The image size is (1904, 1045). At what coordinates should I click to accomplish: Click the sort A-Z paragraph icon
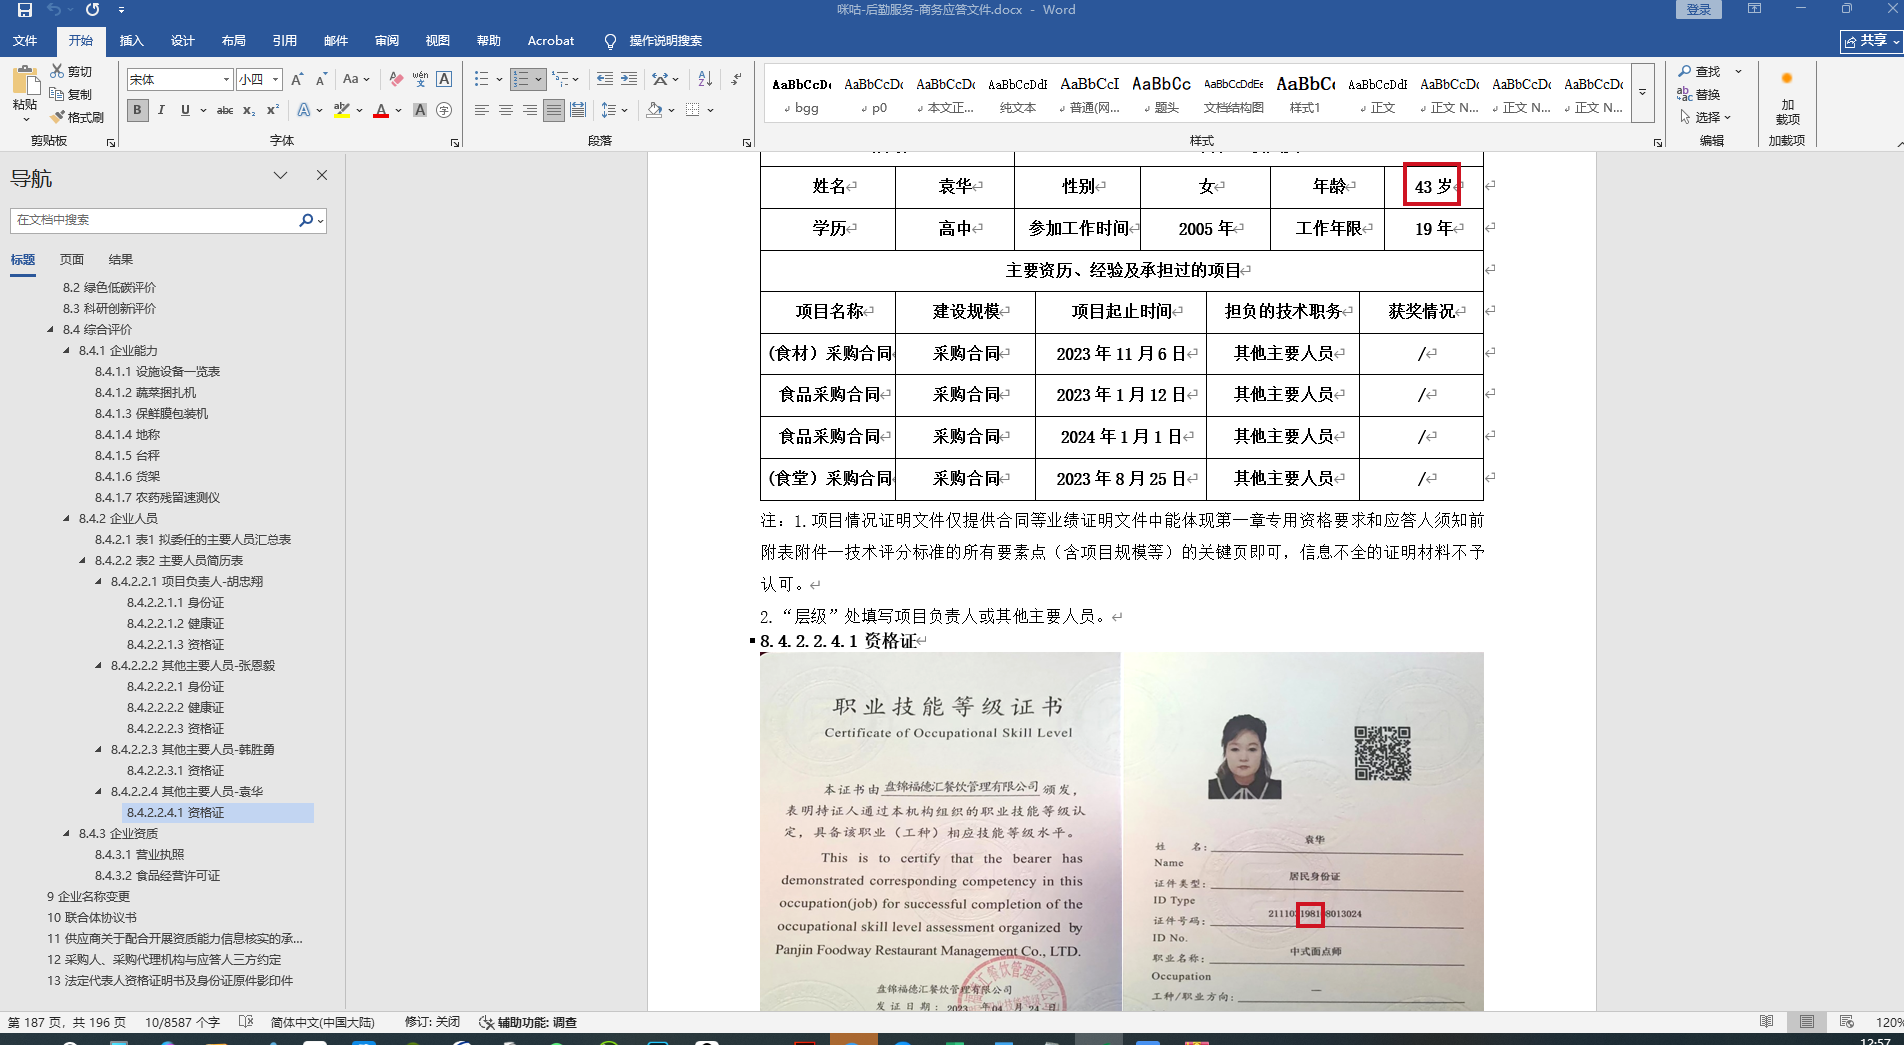coord(705,79)
